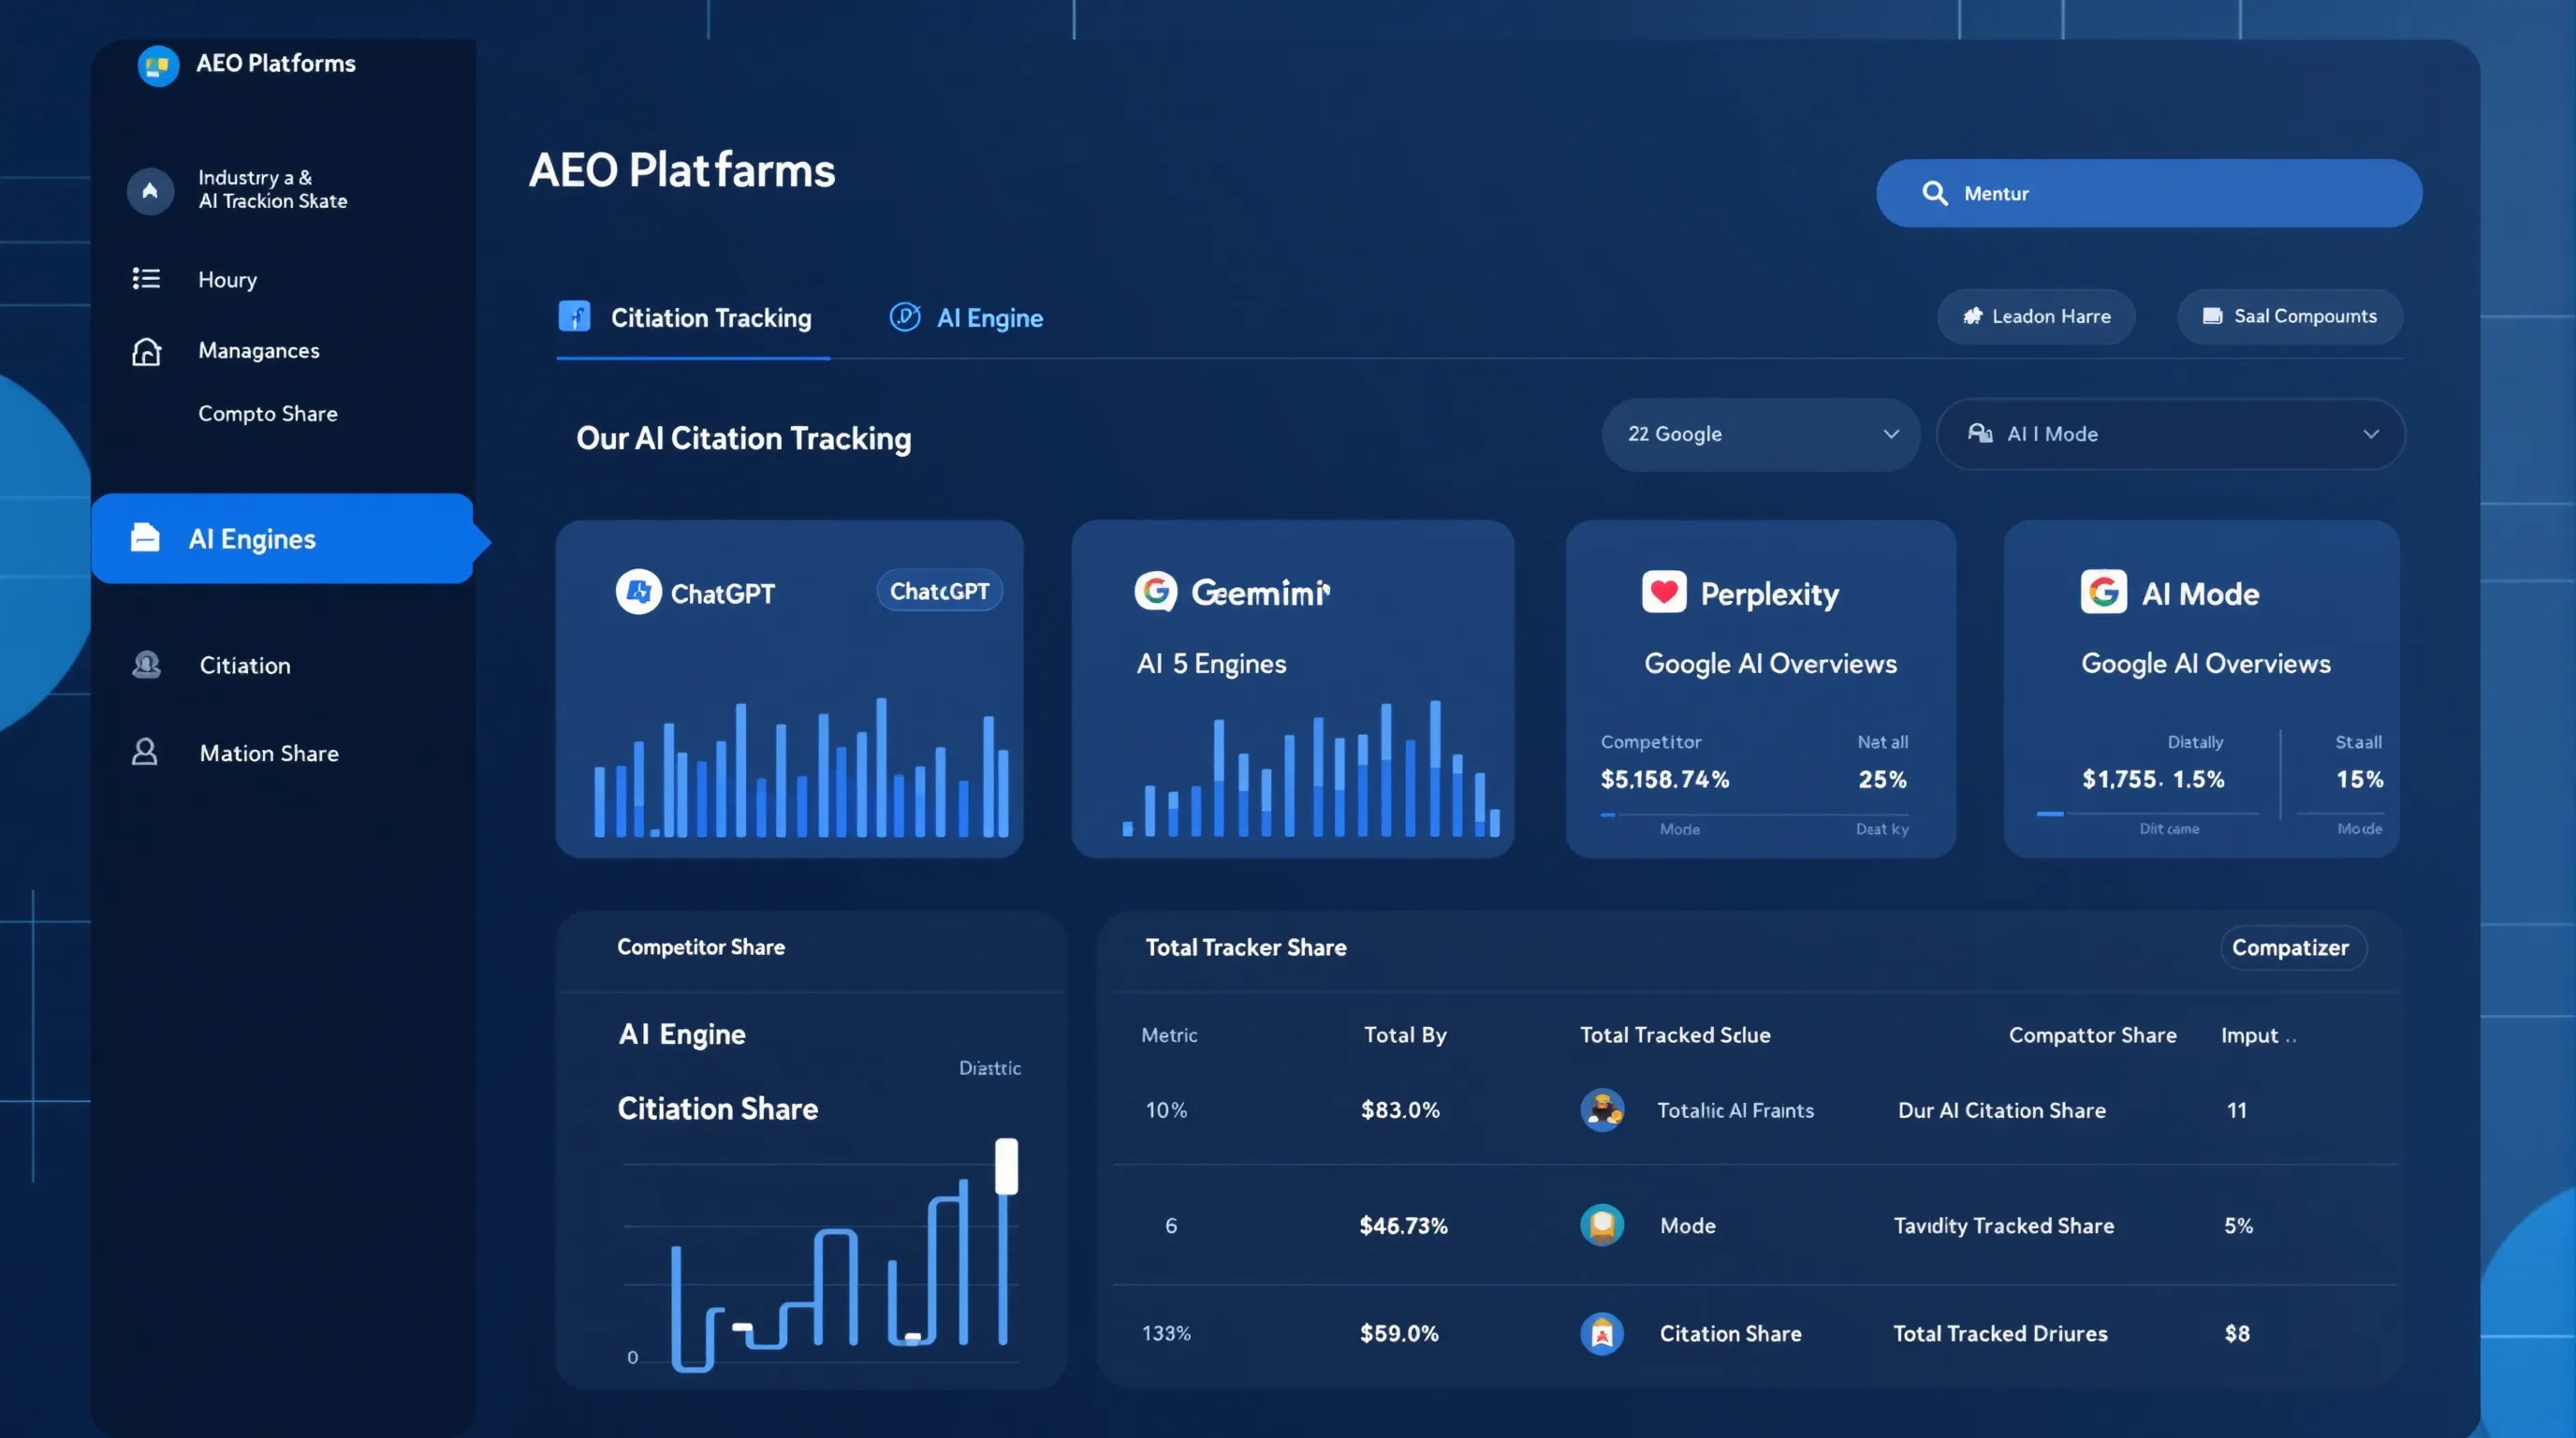Click the Compatizer button

pyautogui.click(x=2292, y=947)
